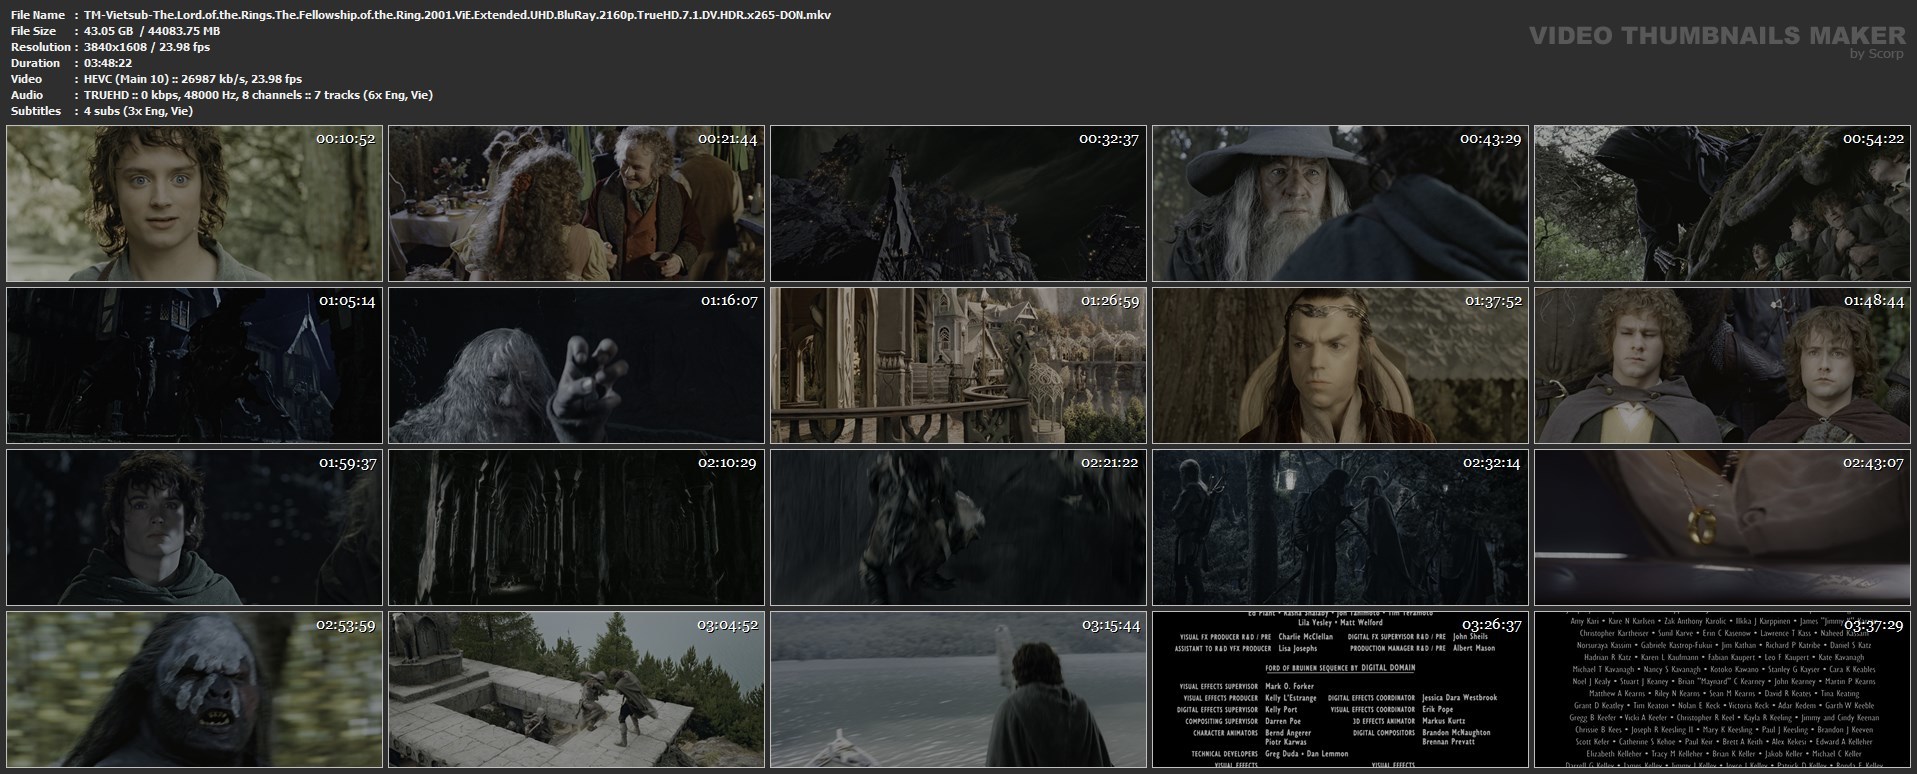
Task: Select the orc thumbnail at 02:53:59
Action: [194, 690]
